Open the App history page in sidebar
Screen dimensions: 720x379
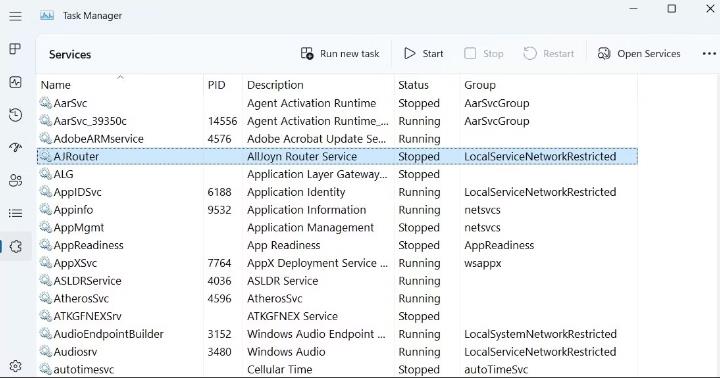(15, 114)
